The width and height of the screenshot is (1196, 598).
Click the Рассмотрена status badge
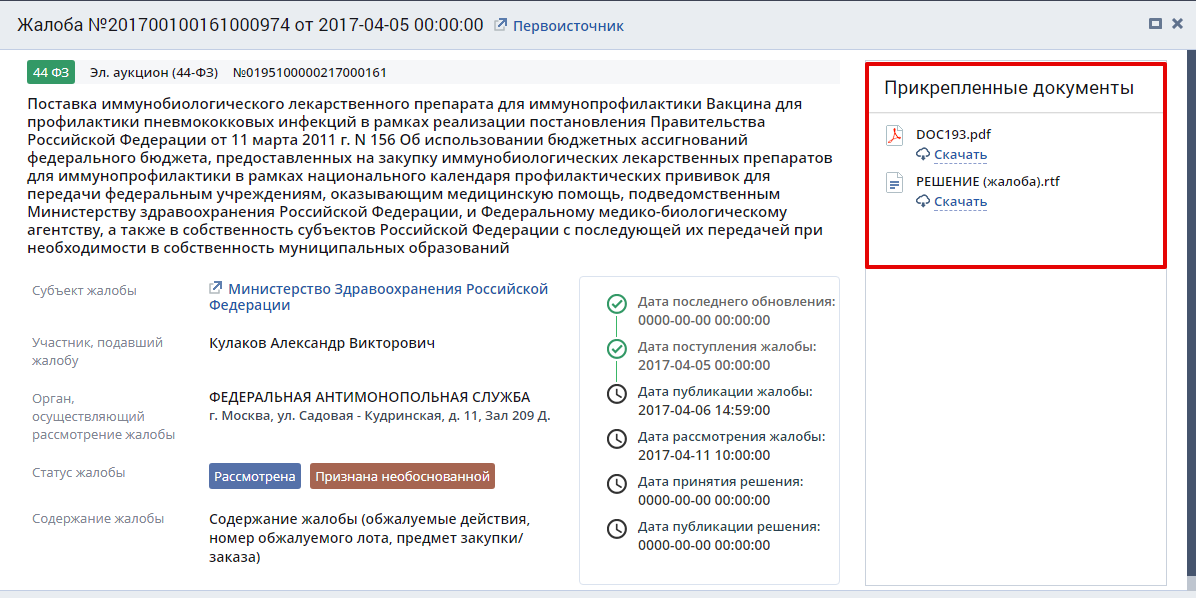(255, 476)
